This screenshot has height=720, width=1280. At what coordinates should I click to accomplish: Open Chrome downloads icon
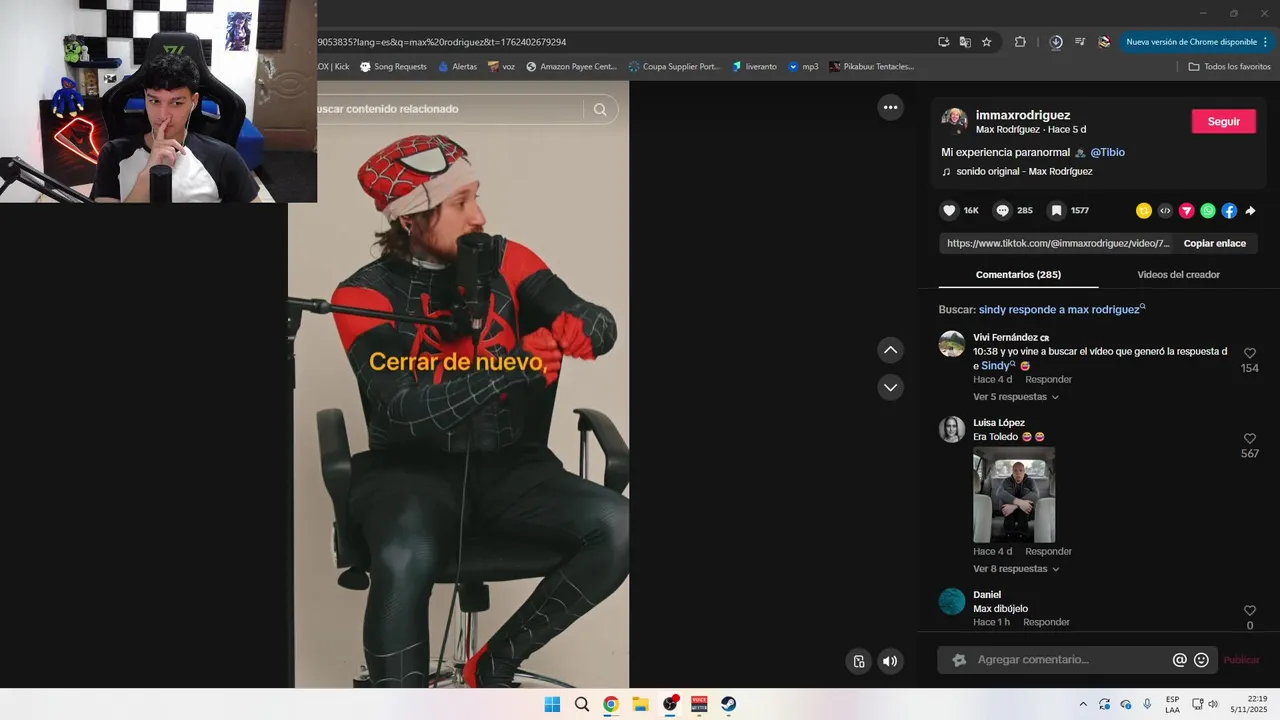point(1056,42)
